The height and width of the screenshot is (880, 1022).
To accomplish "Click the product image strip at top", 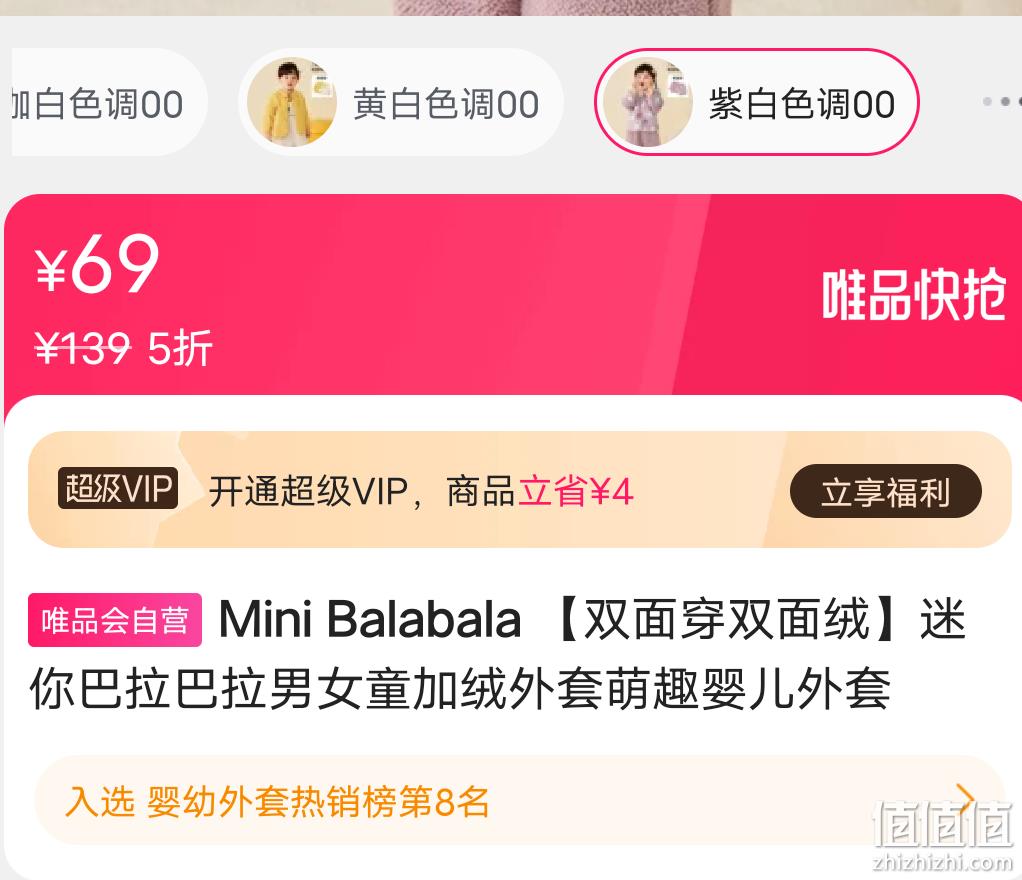I will [x=511, y=8].
